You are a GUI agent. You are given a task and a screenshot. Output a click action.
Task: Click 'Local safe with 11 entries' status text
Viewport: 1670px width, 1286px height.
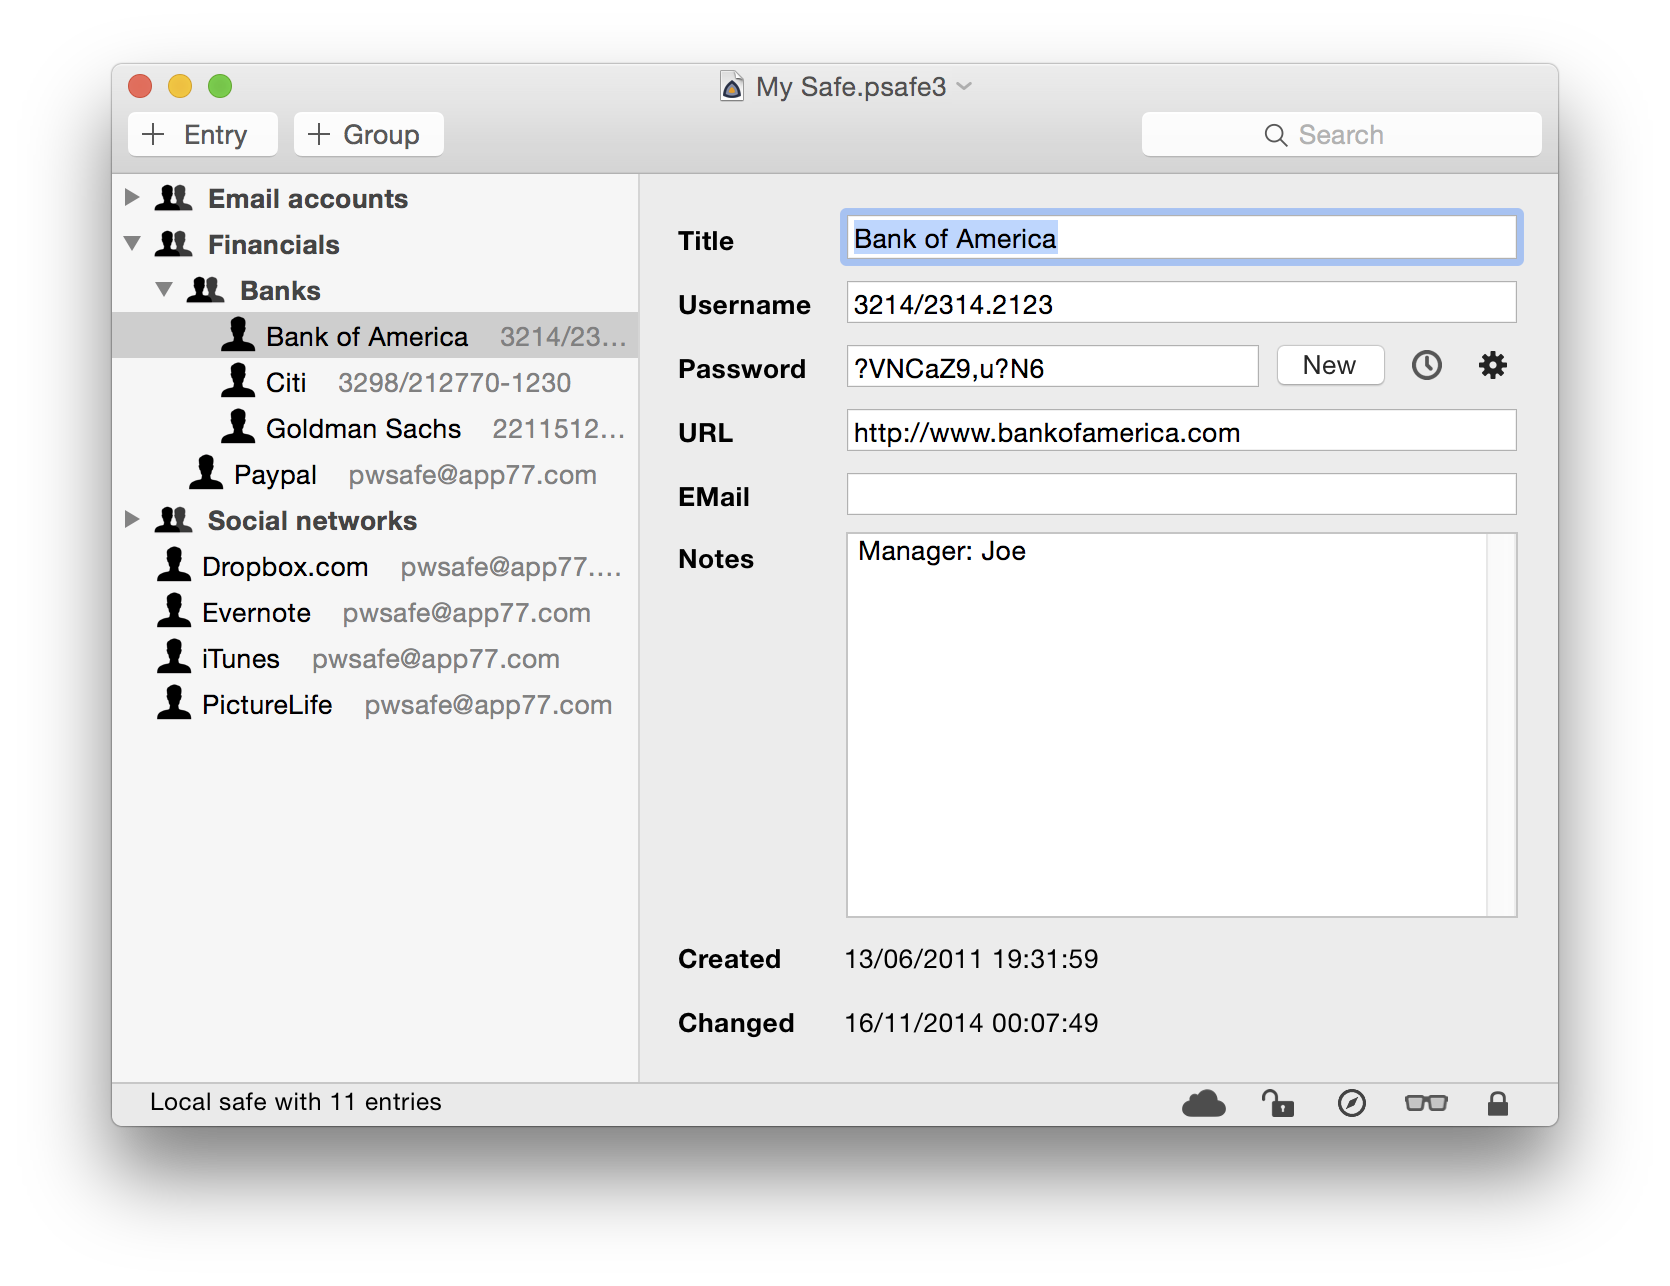296,1102
